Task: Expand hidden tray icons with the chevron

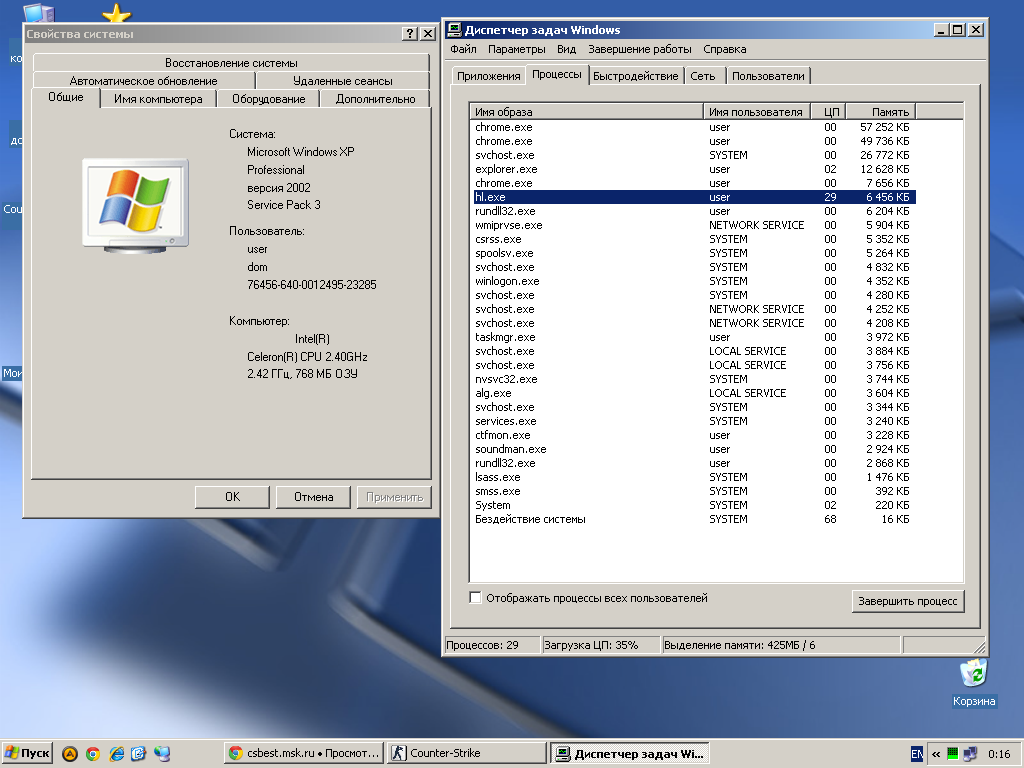Action: pyautogui.click(x=936, y=754)
